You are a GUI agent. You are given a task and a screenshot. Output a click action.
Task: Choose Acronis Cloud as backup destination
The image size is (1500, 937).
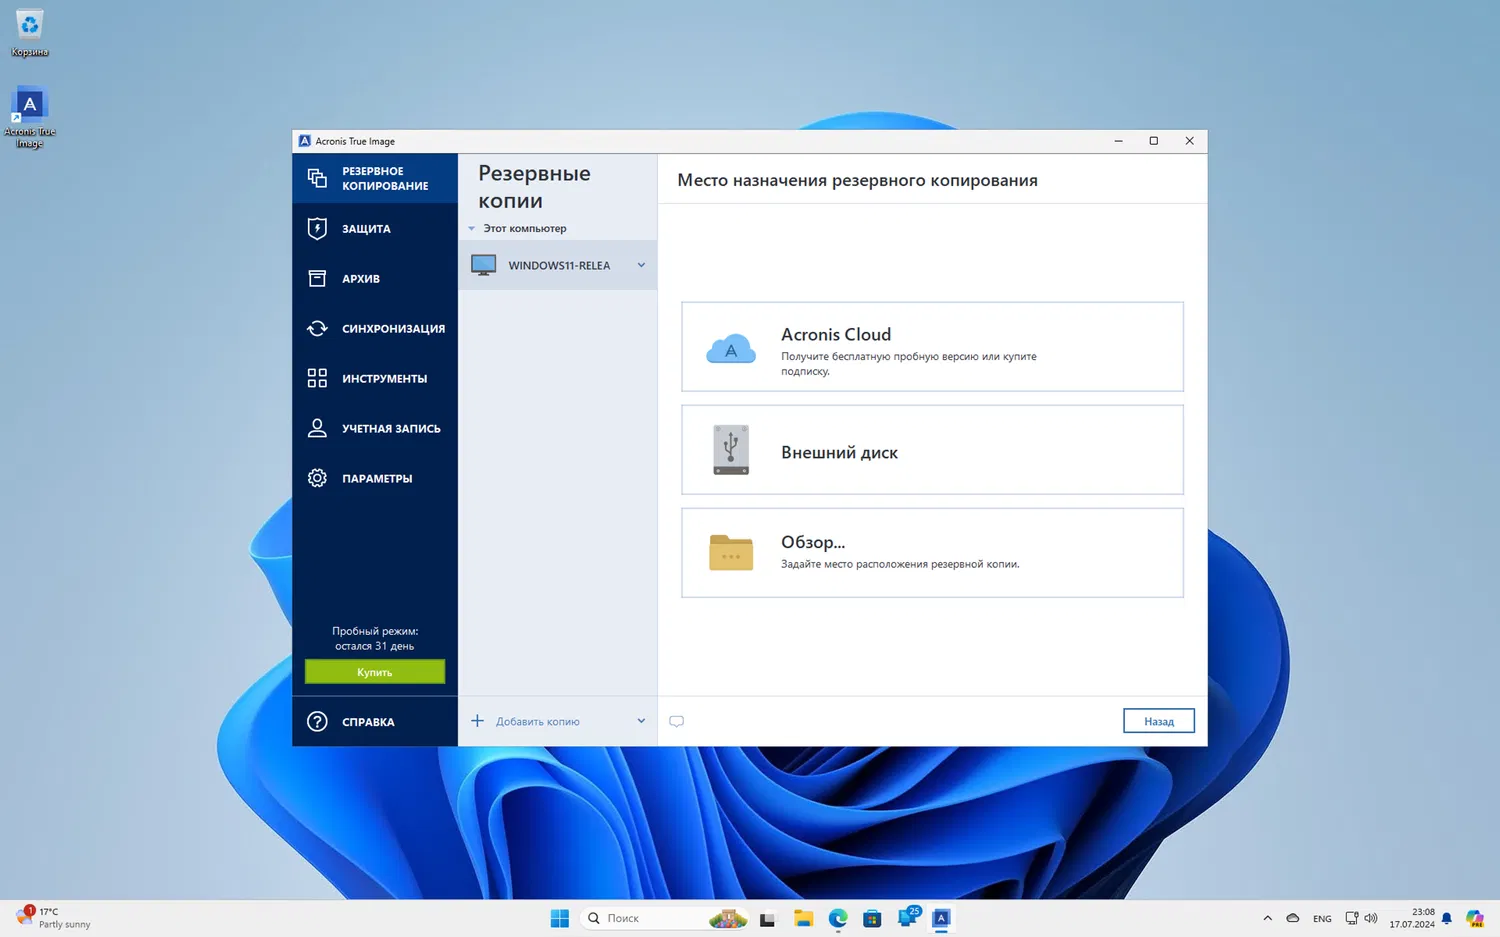[932, 347]
